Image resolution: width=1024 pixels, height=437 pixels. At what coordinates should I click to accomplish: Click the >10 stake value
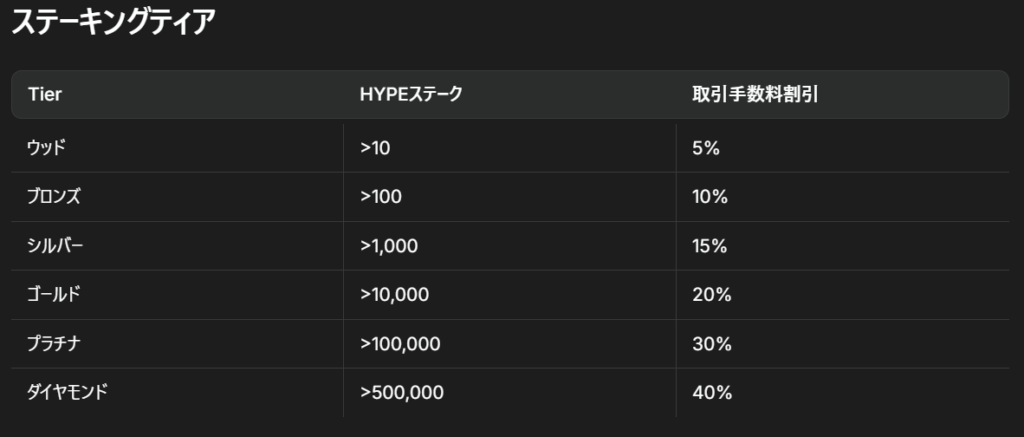375,149
